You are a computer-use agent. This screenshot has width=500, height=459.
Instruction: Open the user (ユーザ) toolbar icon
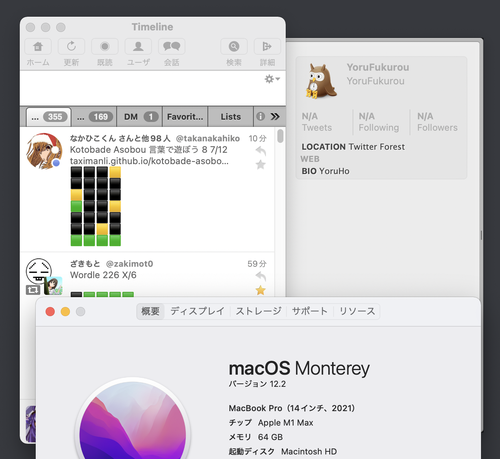tap(138, 46)
